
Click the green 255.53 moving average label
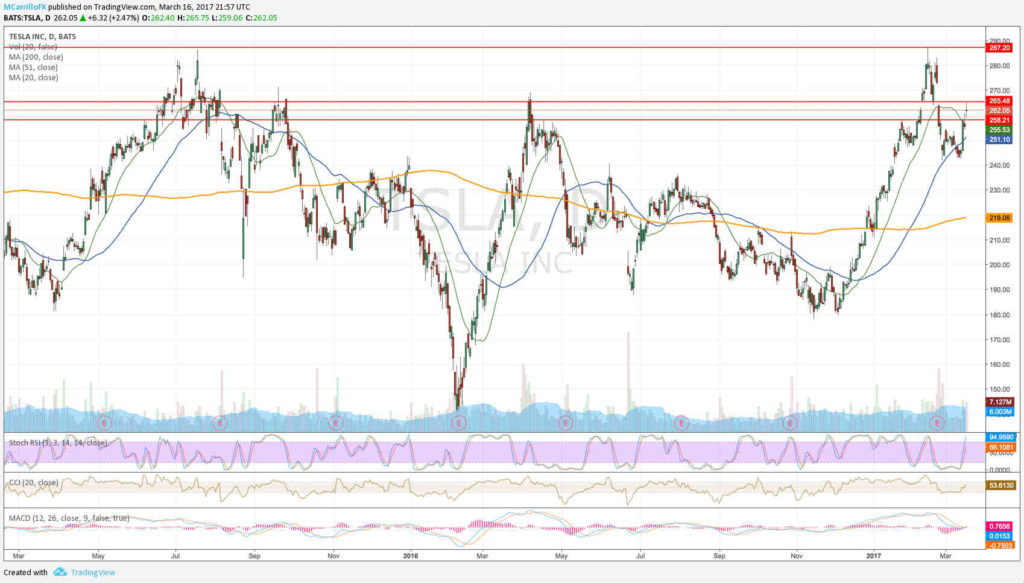pos(999,131)
